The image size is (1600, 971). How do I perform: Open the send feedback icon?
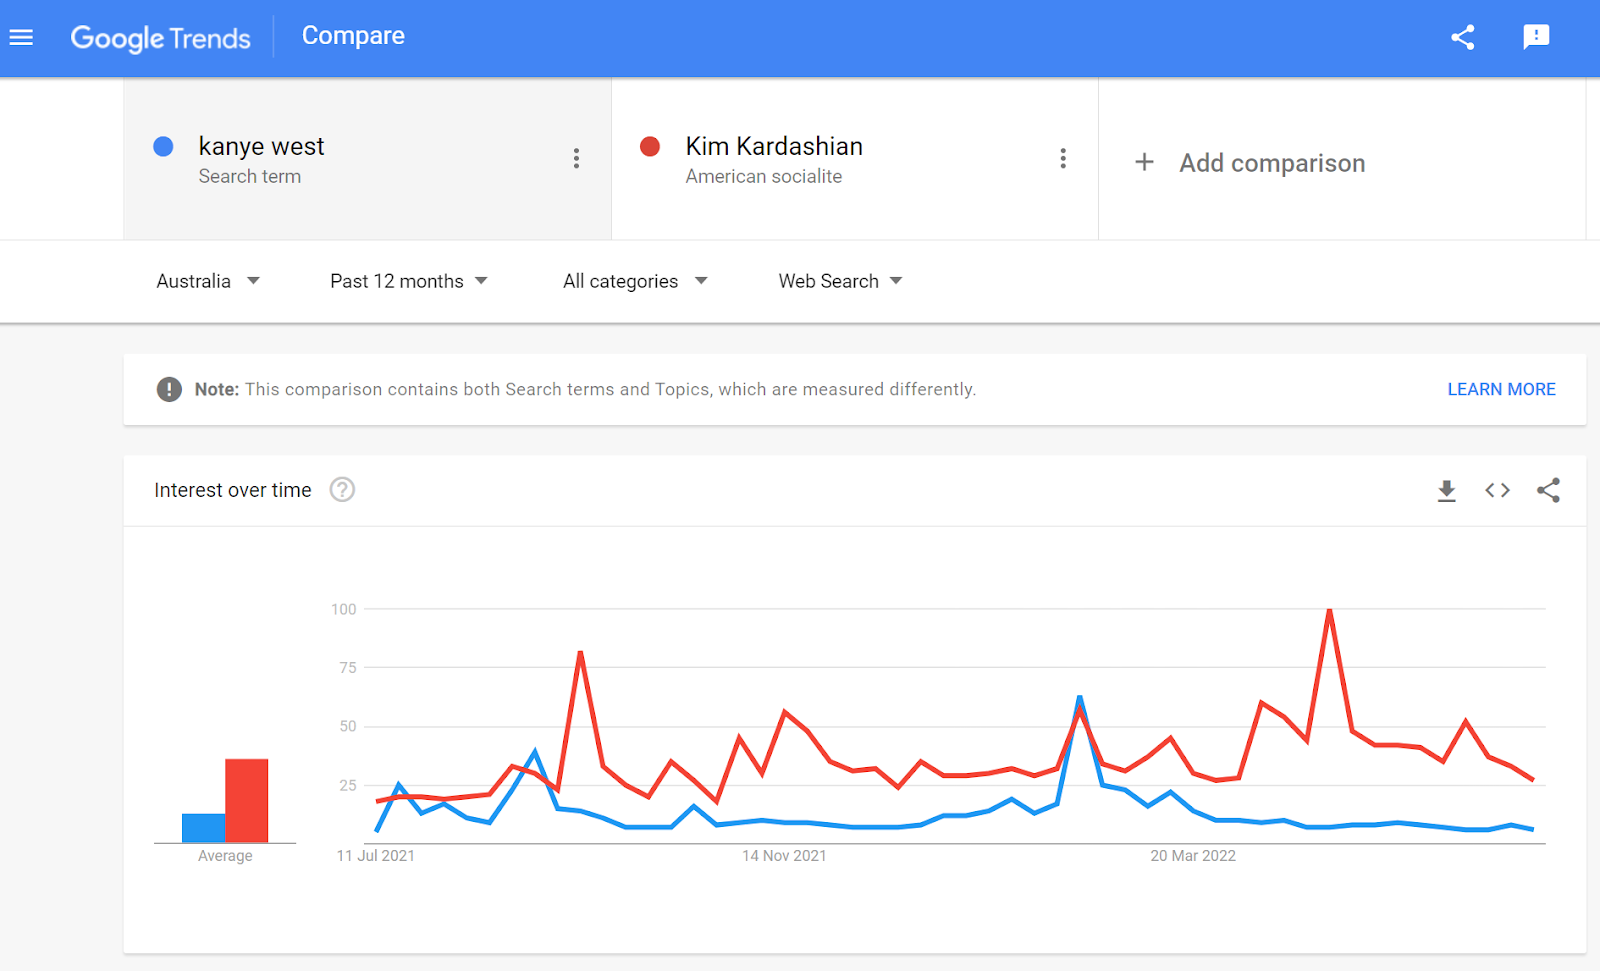(x=1536, y=38)
